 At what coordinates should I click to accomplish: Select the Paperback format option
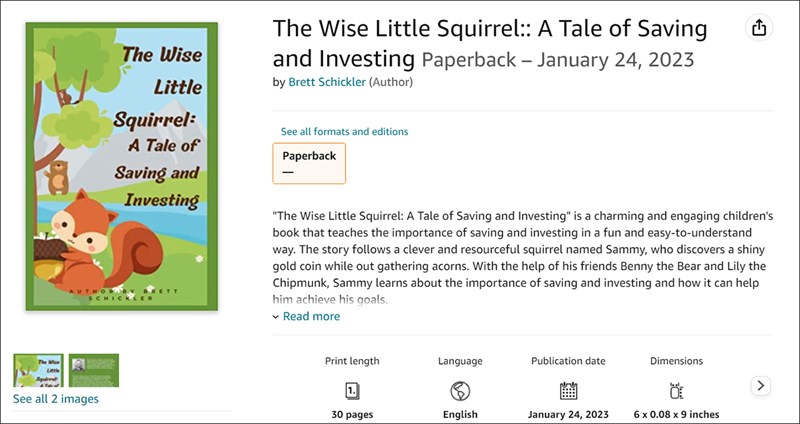coord(309,163)
